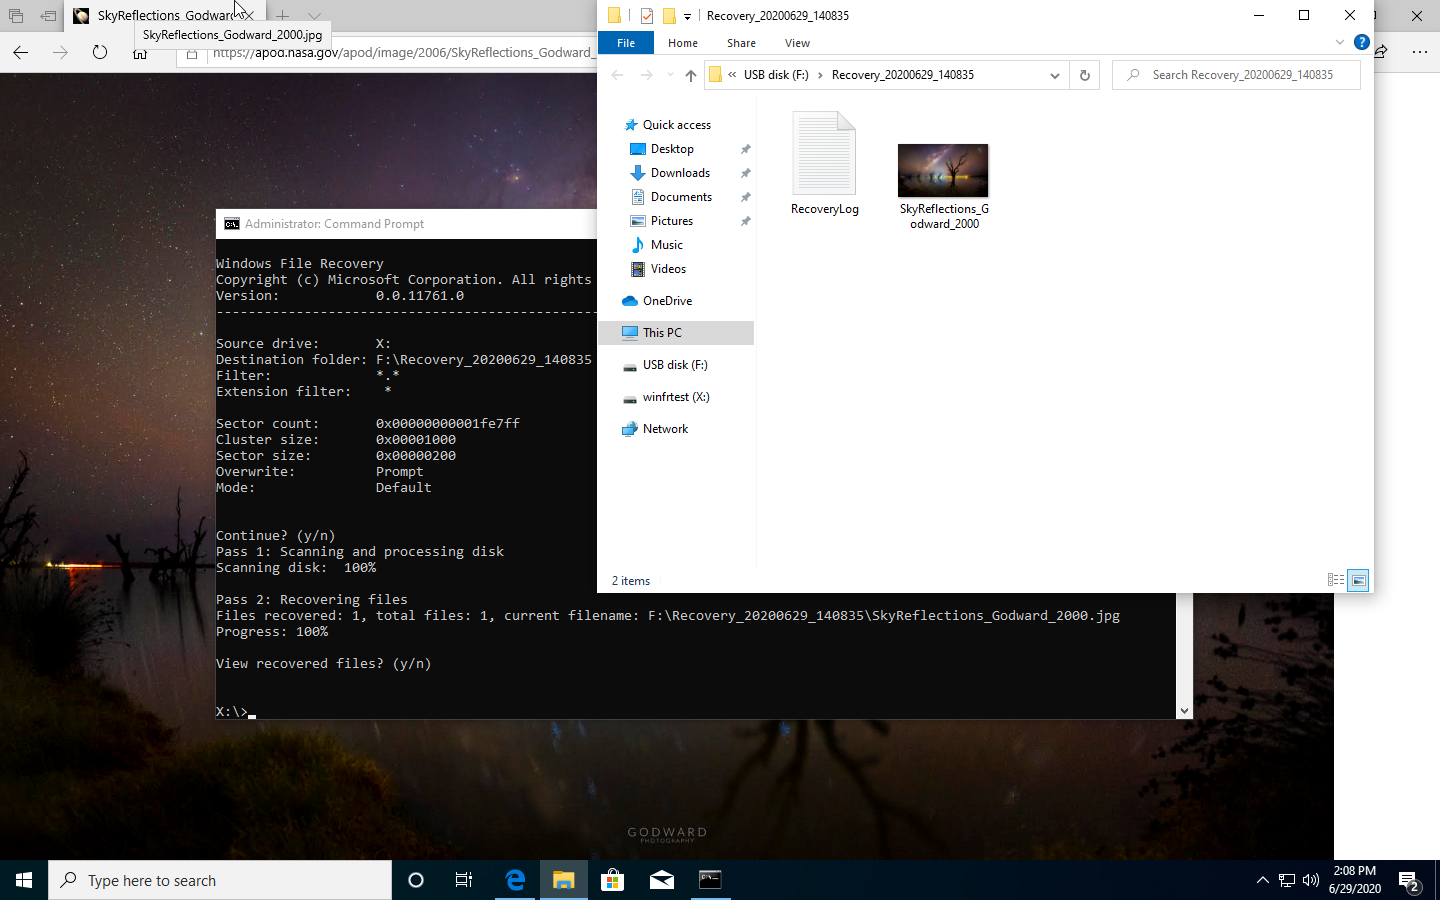Refresh the Recovery folder view
This screenshot has width=1440, height=900.
click(1084, 74)
